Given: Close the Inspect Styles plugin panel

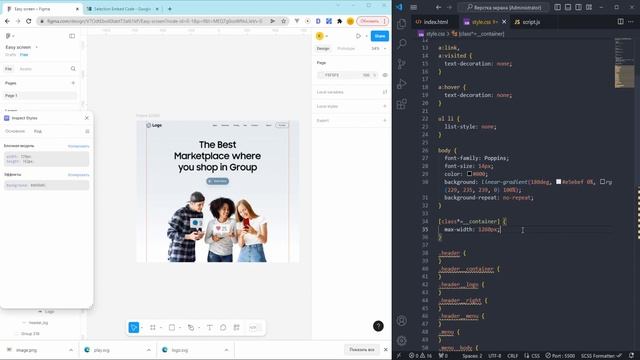Looking at the screenshot, I should tap(87, 118).
